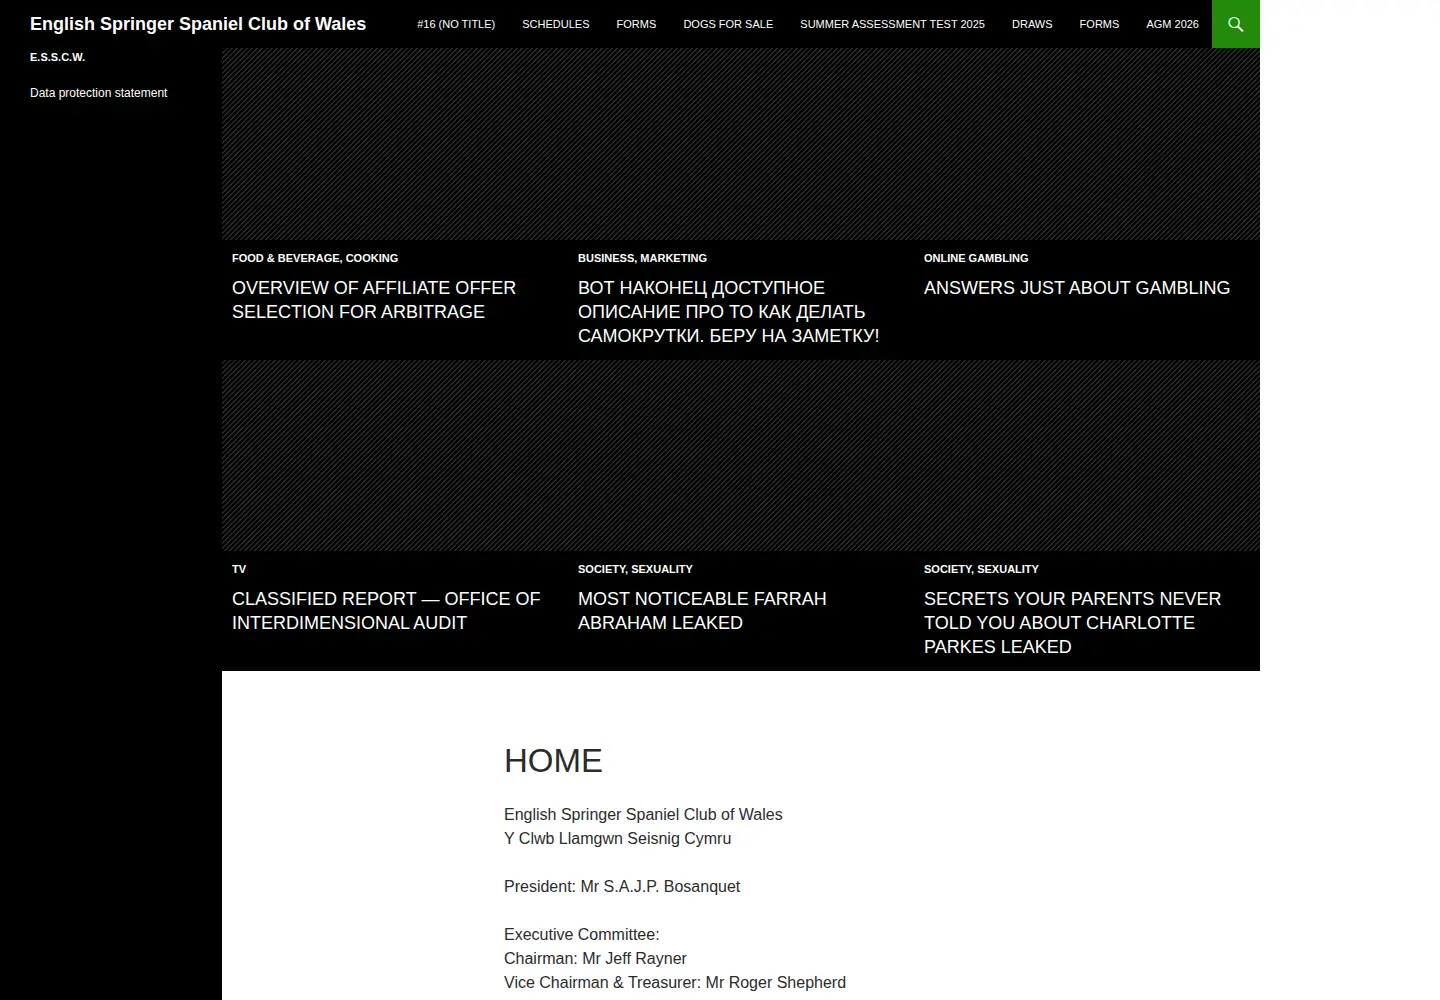
Task: Open Classified Report Interdimensional Audit post
Action: 386,611
